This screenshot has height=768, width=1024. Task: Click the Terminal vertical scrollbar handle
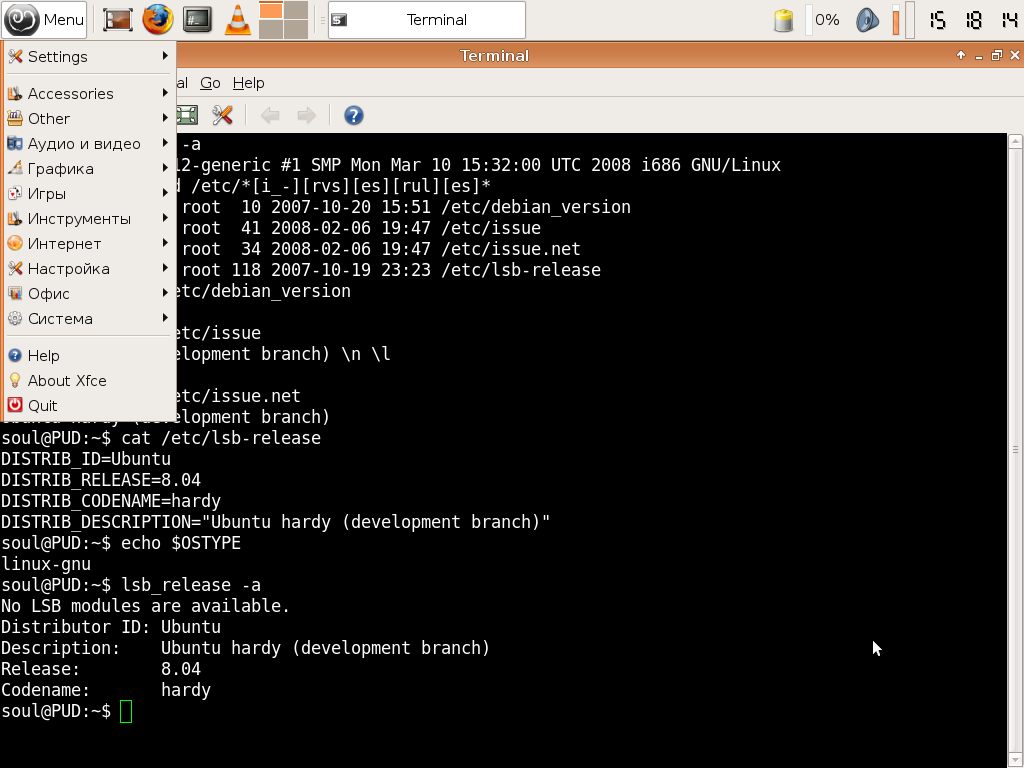[1015, 449]
